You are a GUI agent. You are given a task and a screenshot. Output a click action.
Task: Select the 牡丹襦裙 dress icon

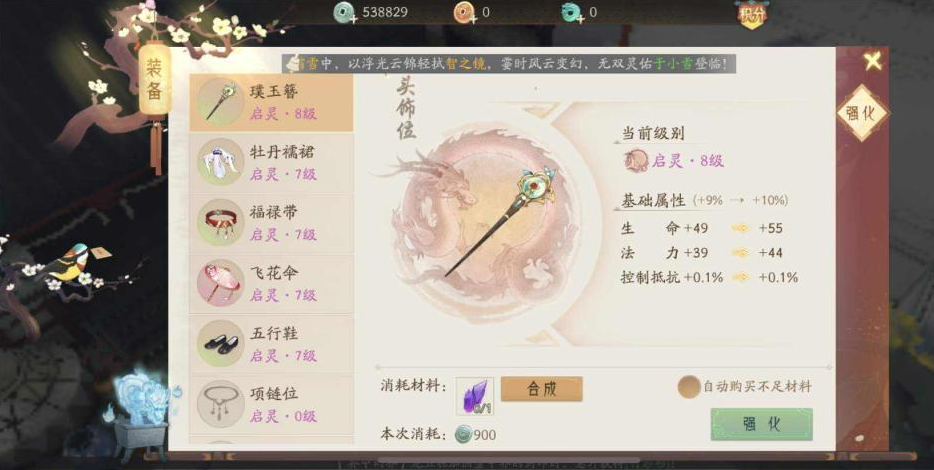pos(220,162)
